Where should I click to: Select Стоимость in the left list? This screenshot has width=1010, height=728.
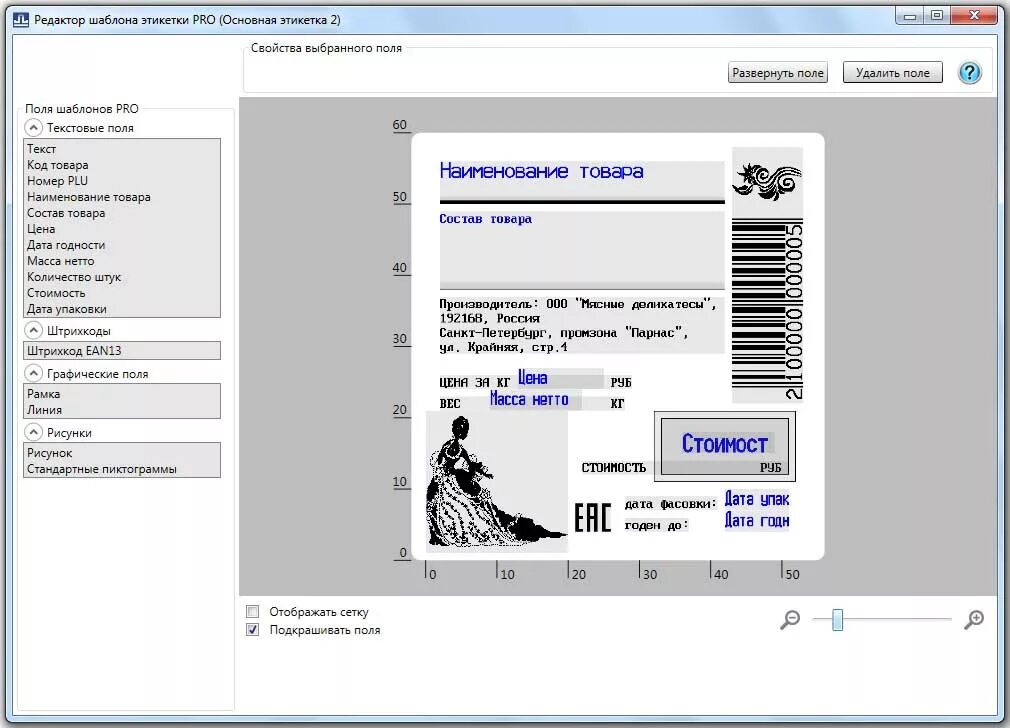122,293
